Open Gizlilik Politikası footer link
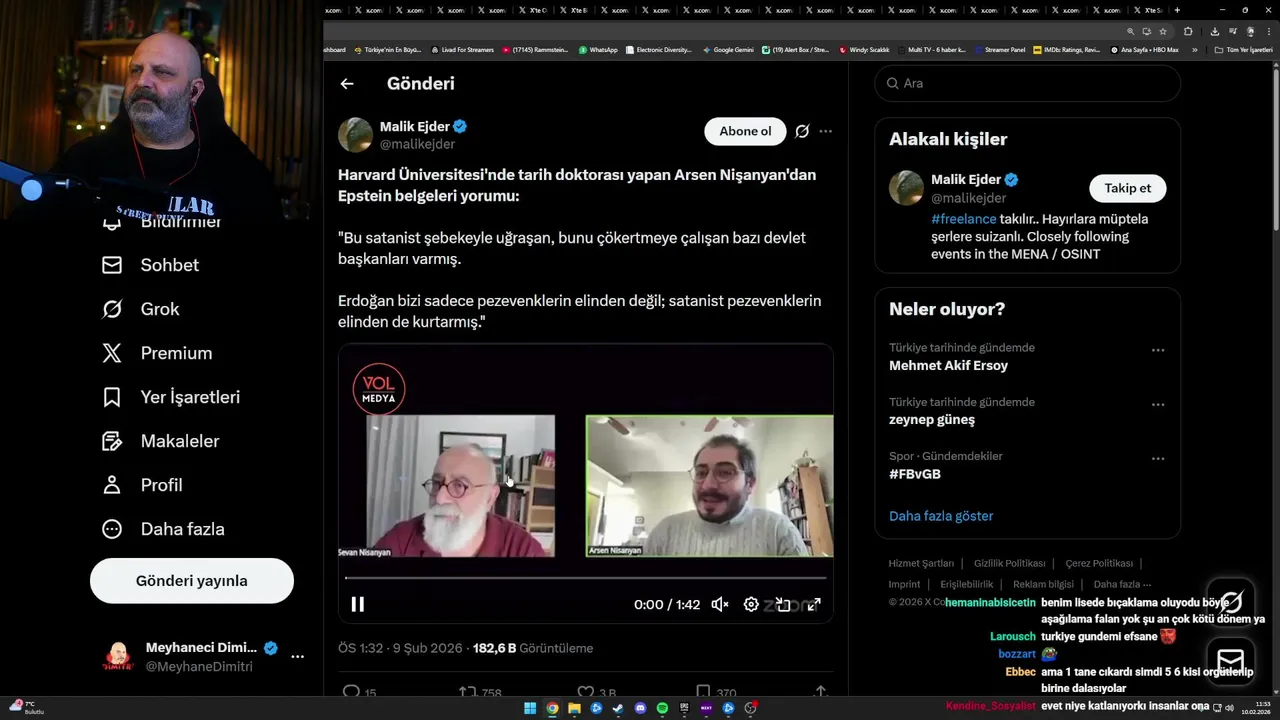Image resolution: width=1280 pixels, height=720 pixels. tap(1010, 563)
